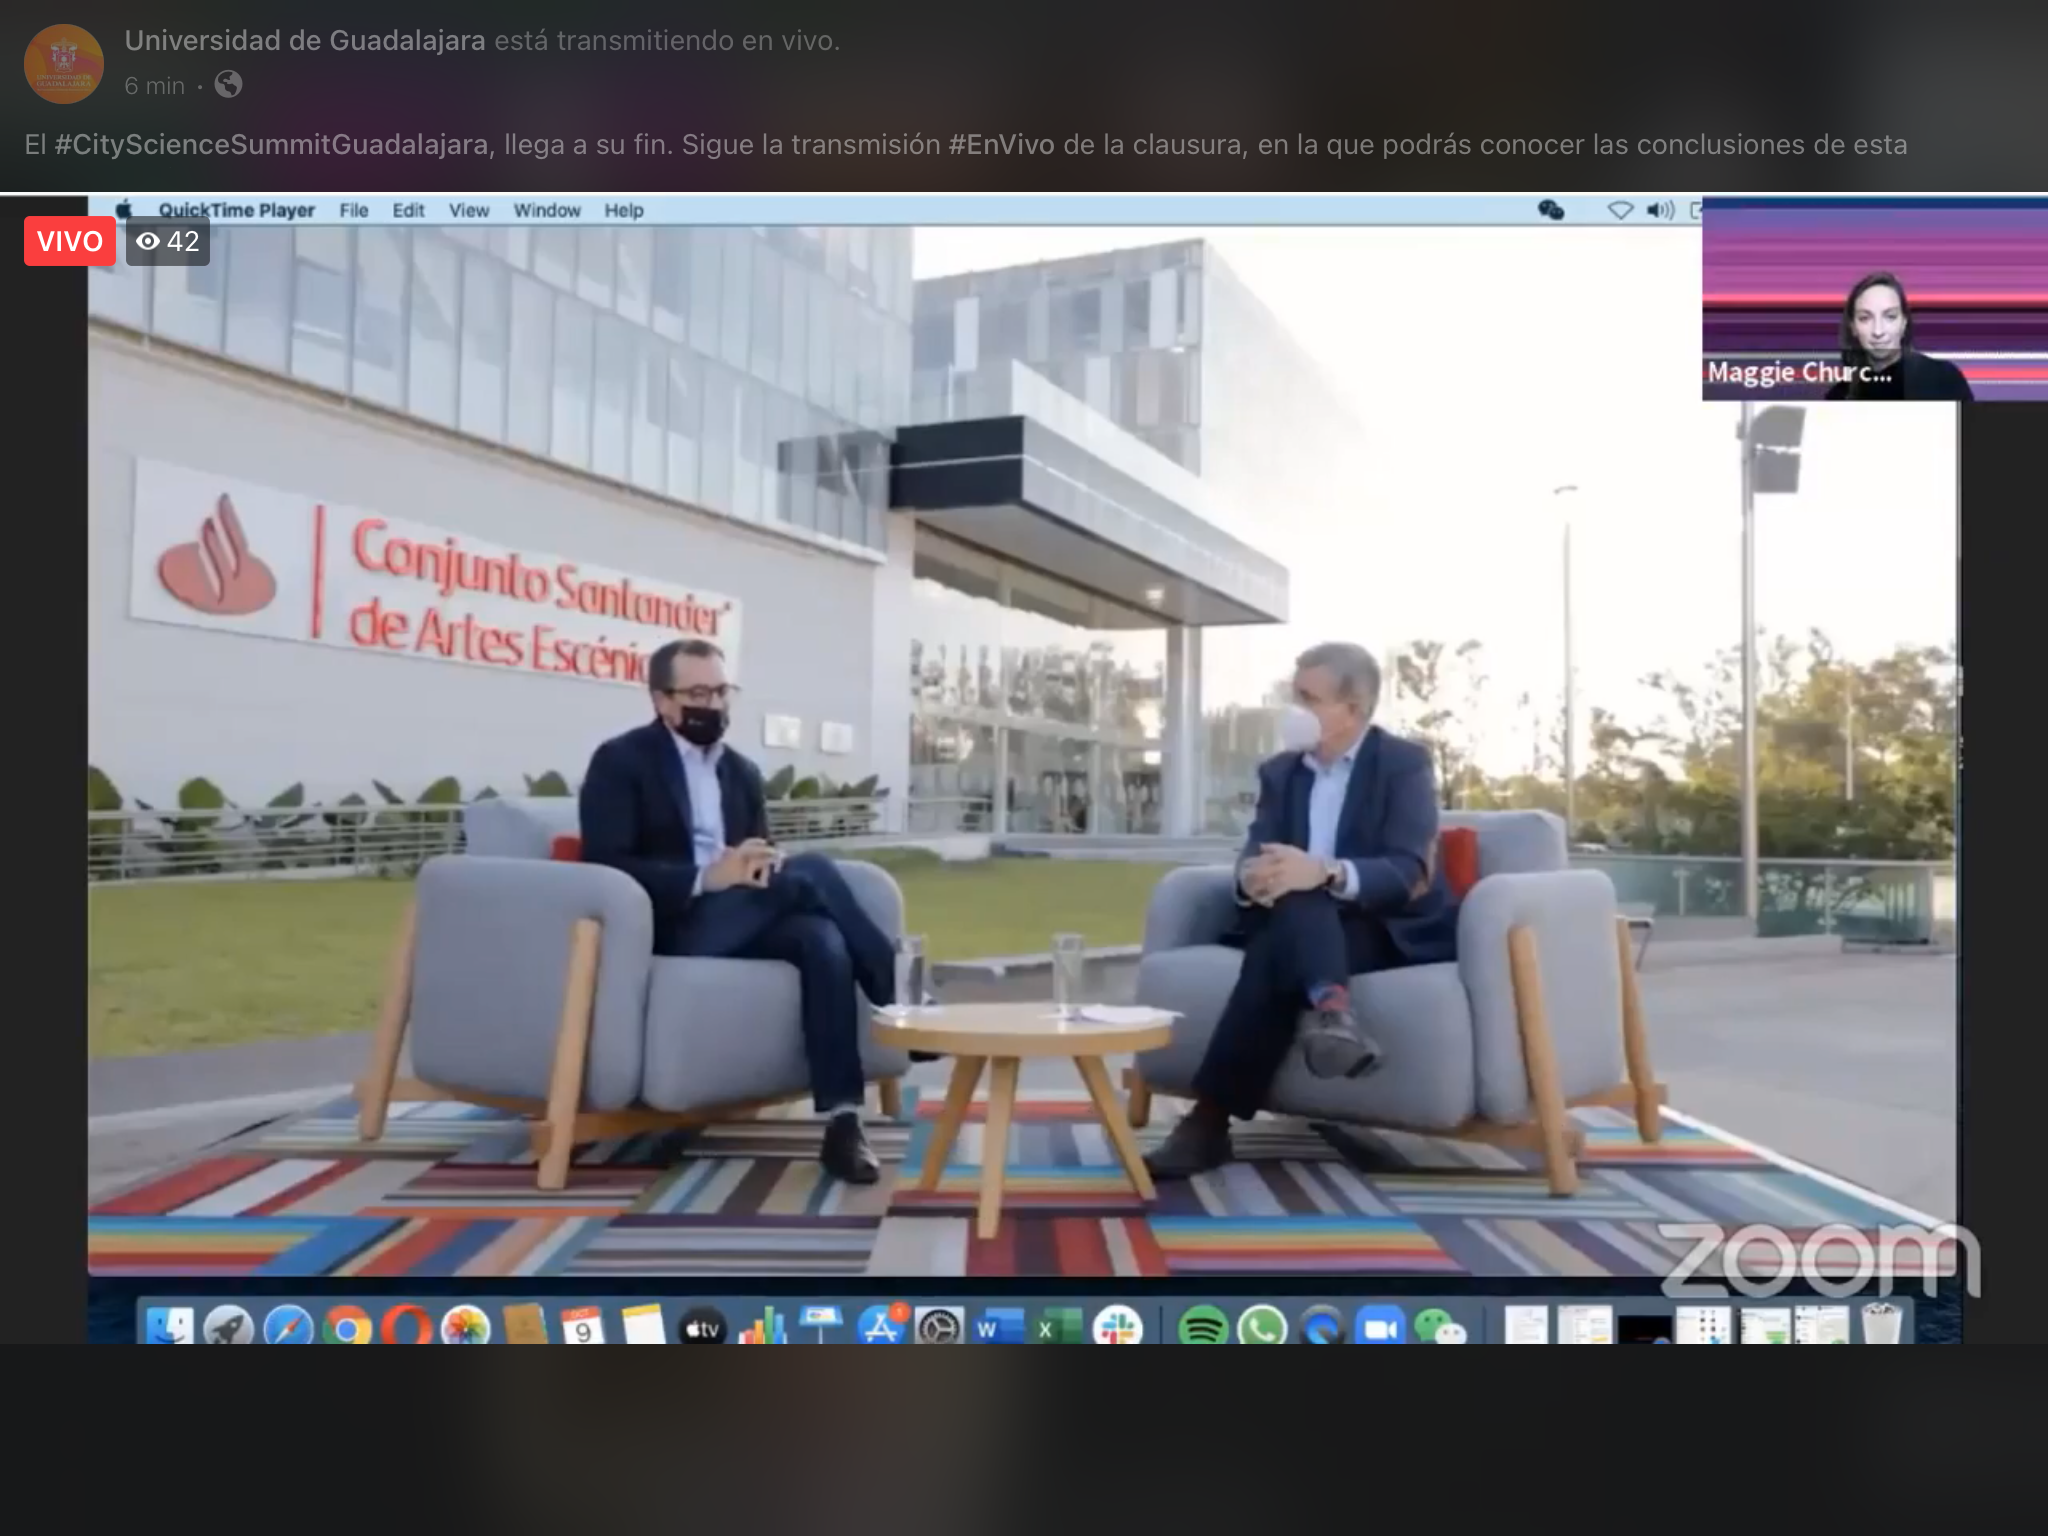Image resolution: width=2048 pixels, height=1536 pixels.
Task: Launch Microsoft Excel from Dock
Action: [x=1058, y=1326]
